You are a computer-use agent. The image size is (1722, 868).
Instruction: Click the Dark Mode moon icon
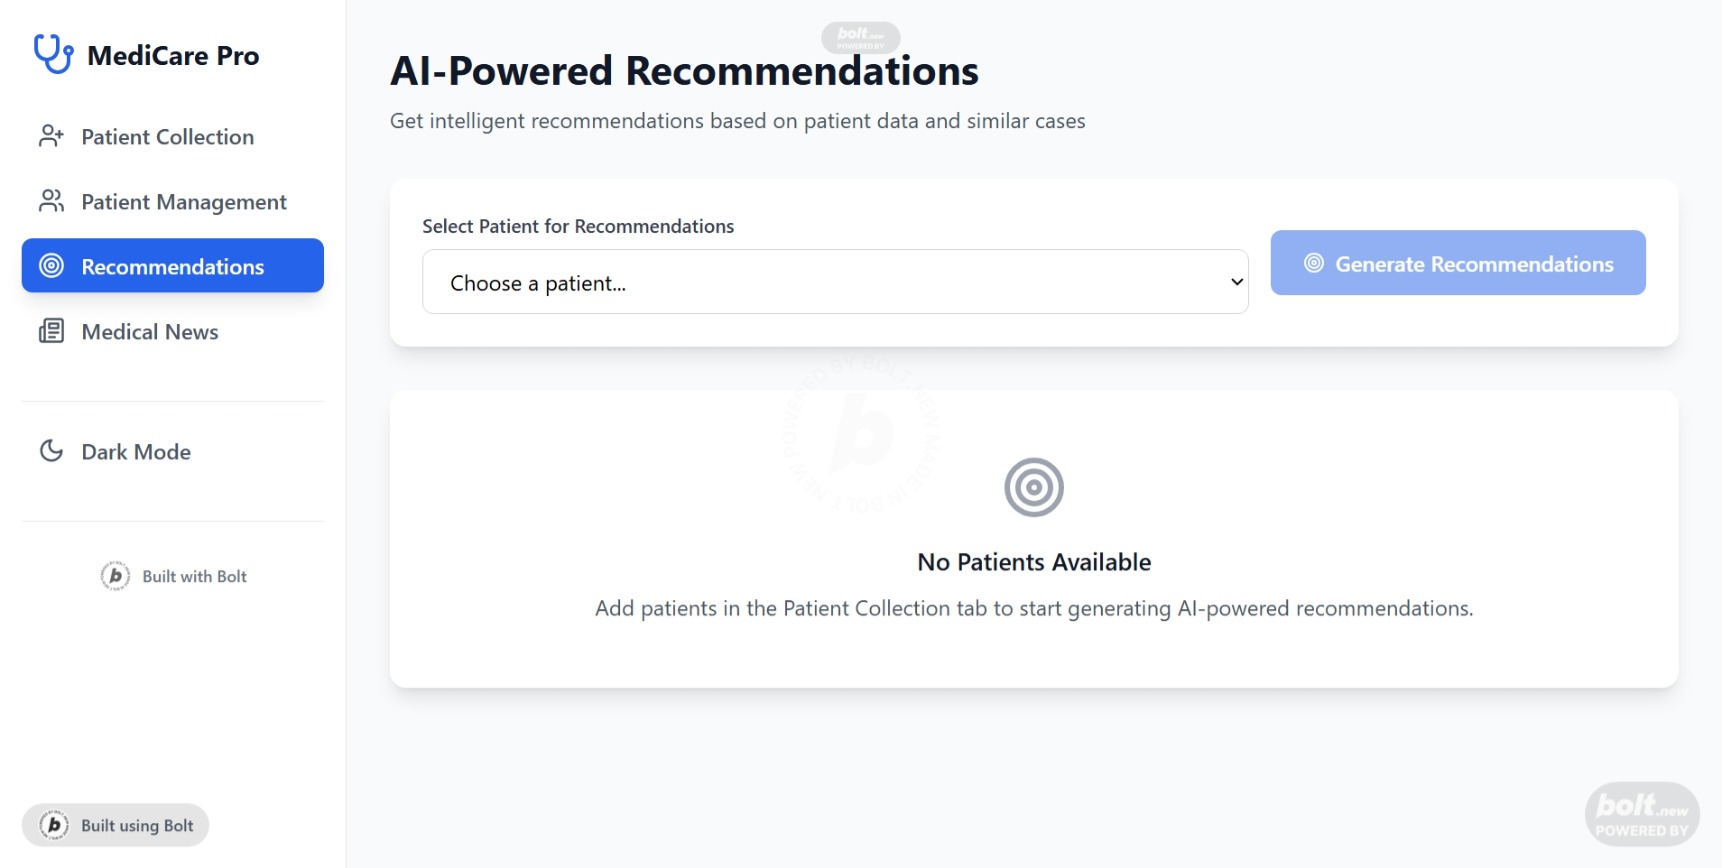pyautogui.click(x=51, y=451)
